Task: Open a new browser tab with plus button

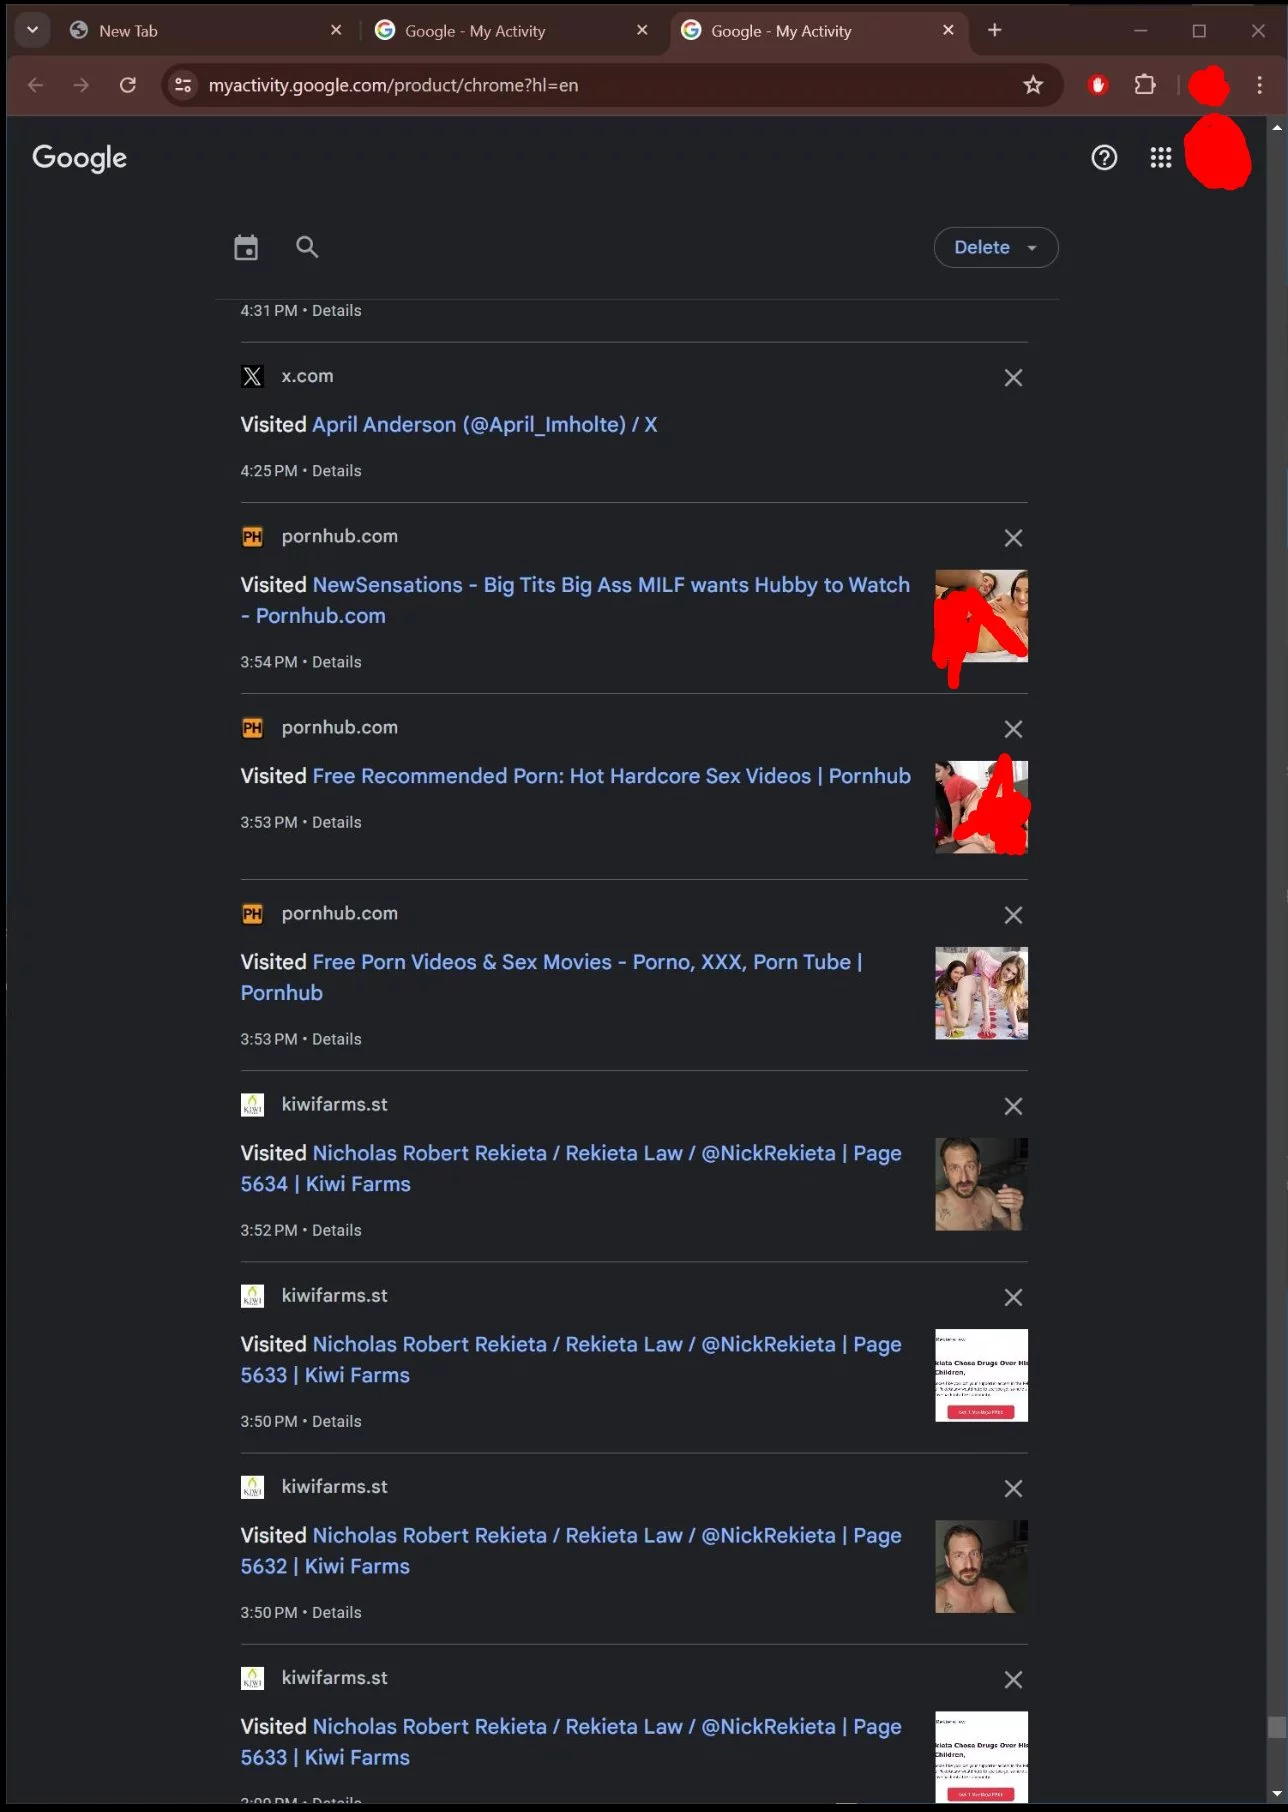Action: coord(994,30)
